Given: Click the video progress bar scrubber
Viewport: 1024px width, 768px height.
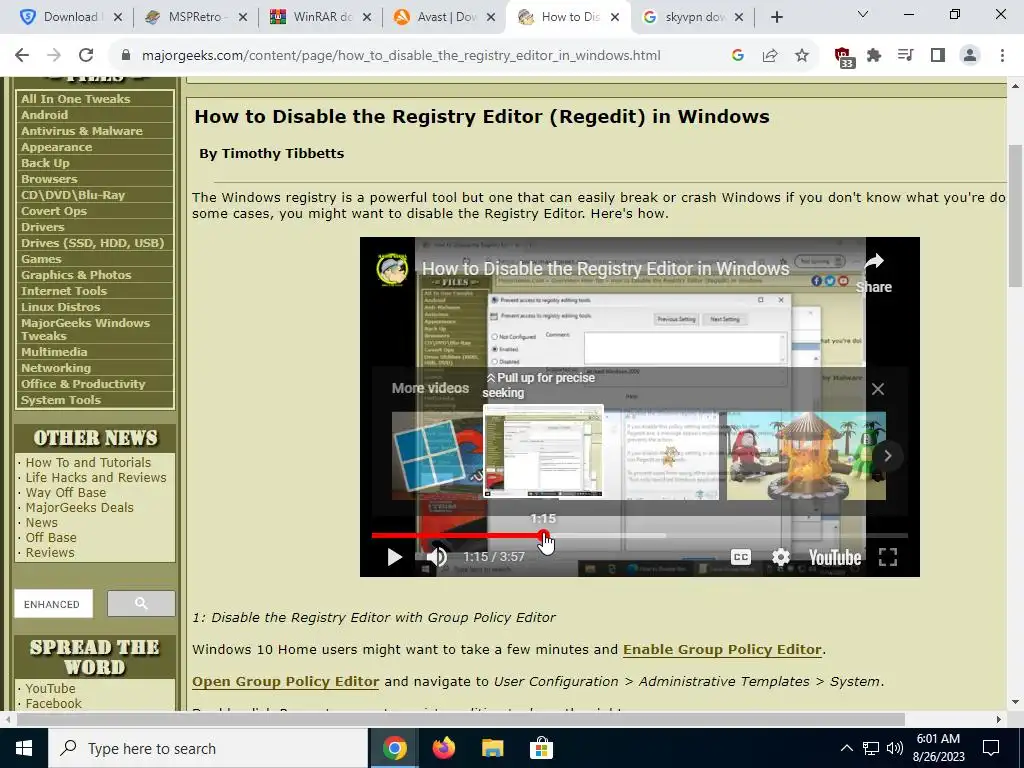Looking at the screenshot, I should point(543,536).
